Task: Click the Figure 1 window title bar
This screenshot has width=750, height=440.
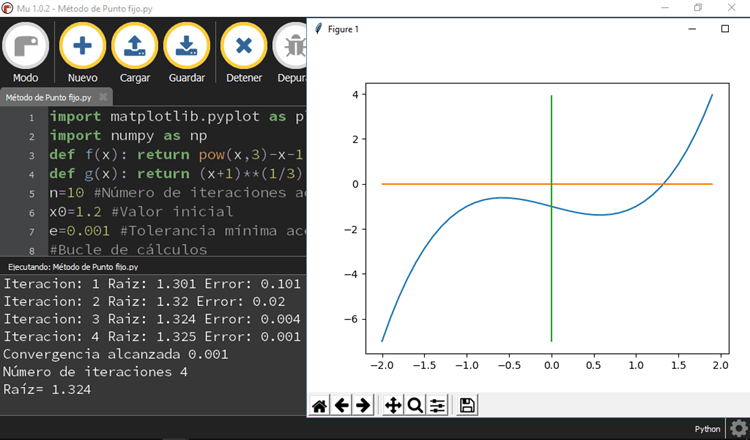Action: (x=500, y=29)
